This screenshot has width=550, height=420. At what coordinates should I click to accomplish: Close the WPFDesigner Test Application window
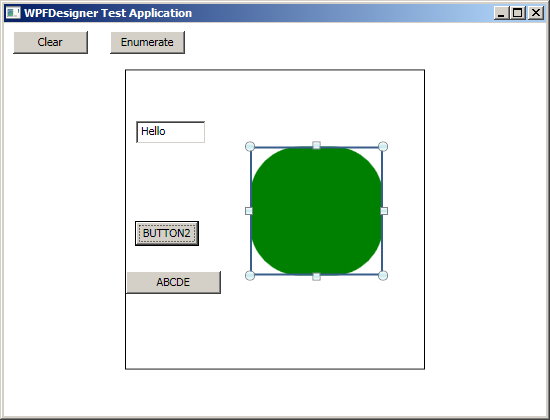(536, 13)
